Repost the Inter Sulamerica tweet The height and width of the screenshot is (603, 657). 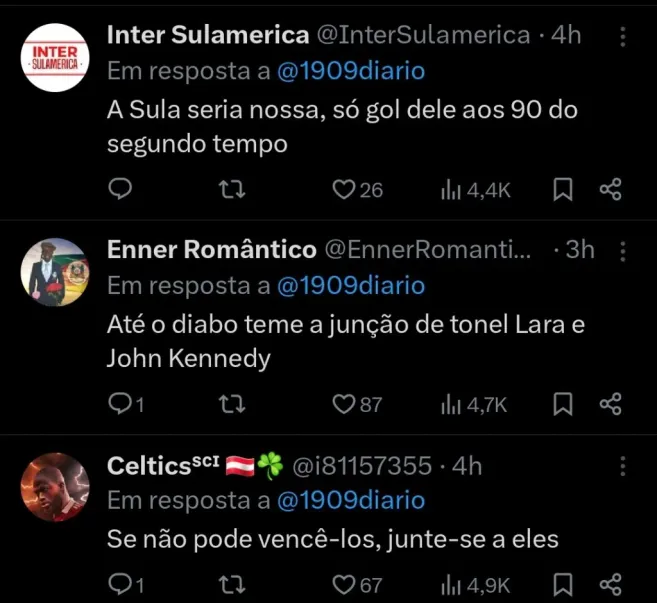click(232, 189)
